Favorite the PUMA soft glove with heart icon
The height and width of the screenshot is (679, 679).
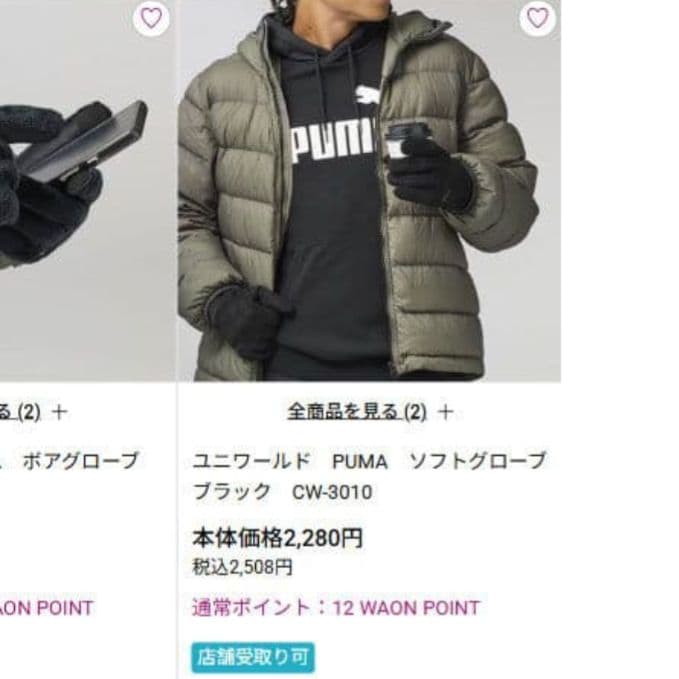537,18
